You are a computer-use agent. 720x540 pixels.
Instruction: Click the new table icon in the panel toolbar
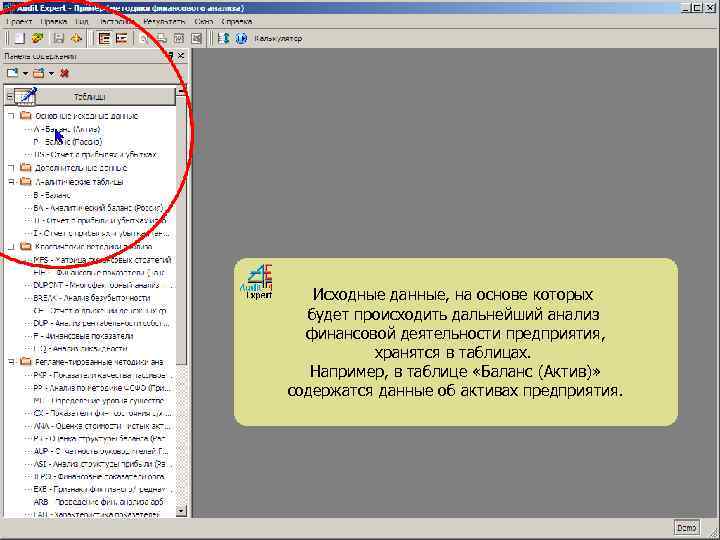(13, 73)
